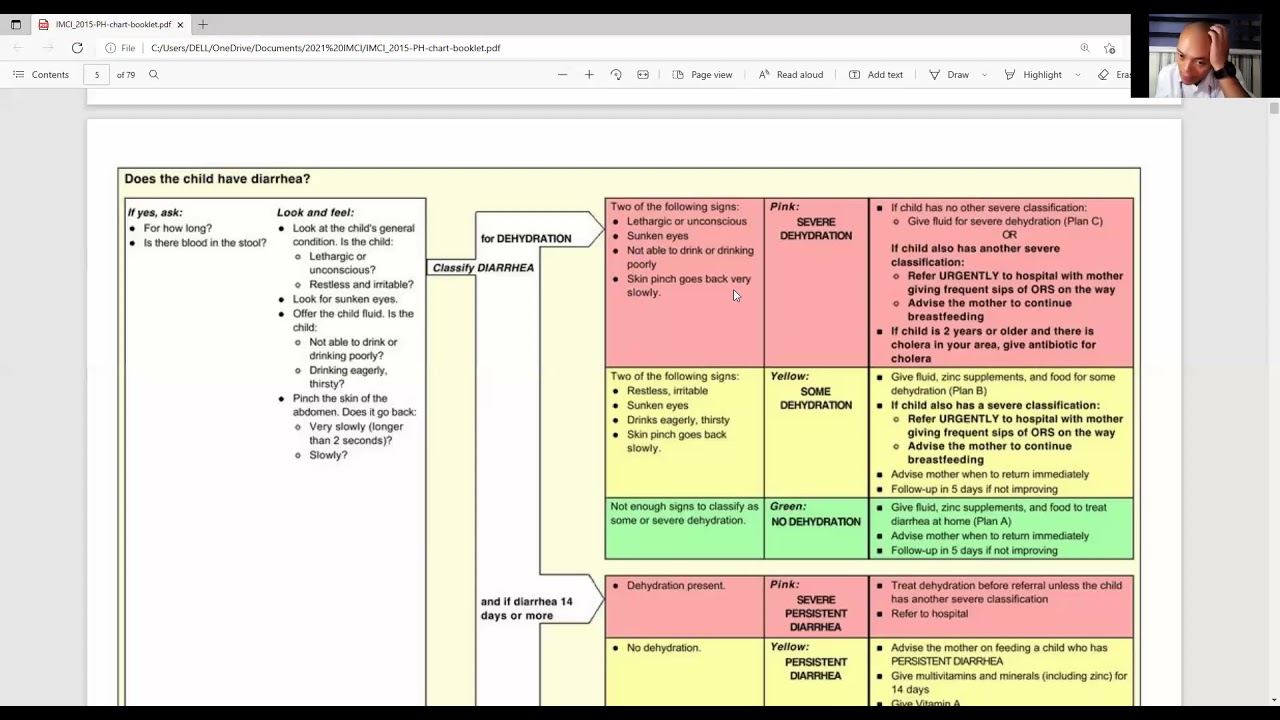This screenshot has height=720, width=1280.
Task: Click 'Refer to hospital' text
Action: click(929, 614)
